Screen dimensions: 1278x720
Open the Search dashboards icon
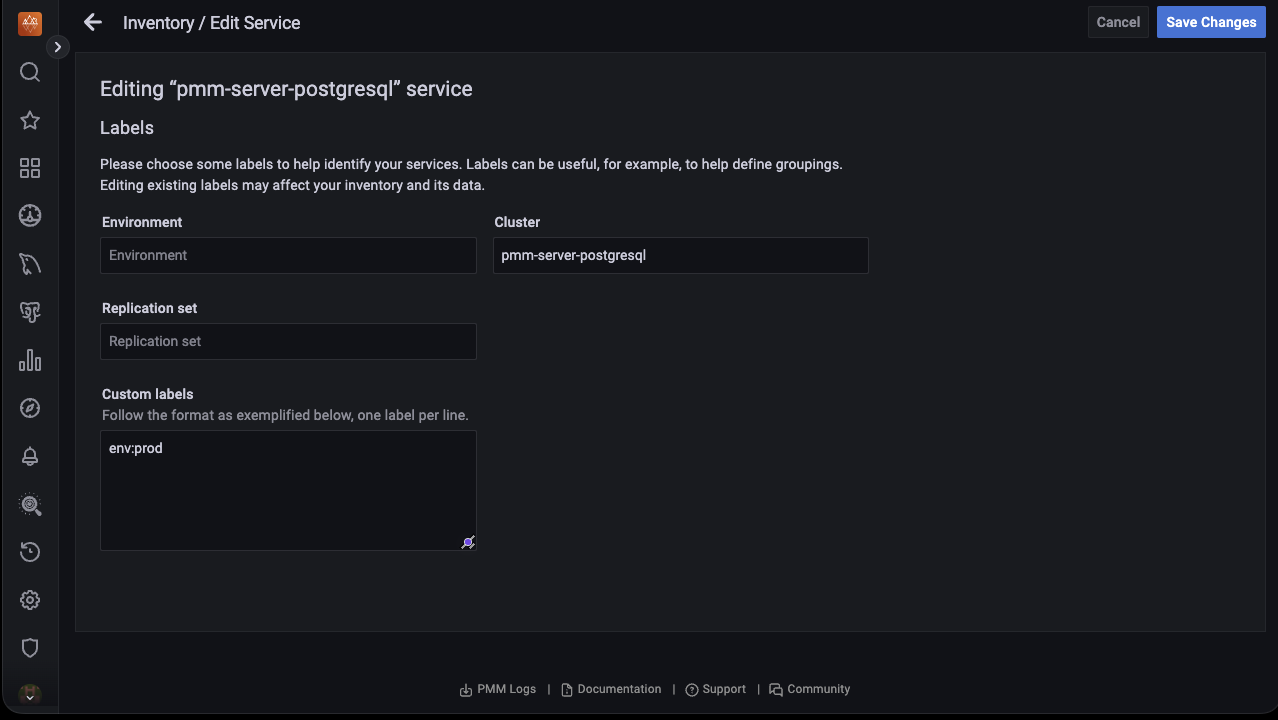[30, 72]
